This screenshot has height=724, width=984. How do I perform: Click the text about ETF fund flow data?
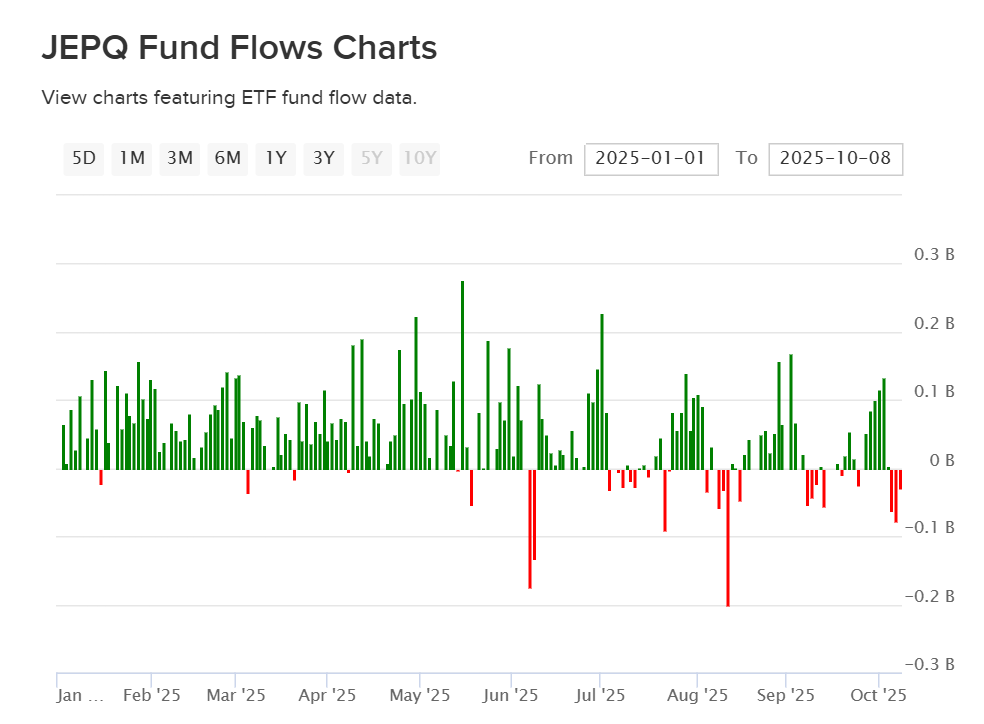click(226, 98)
